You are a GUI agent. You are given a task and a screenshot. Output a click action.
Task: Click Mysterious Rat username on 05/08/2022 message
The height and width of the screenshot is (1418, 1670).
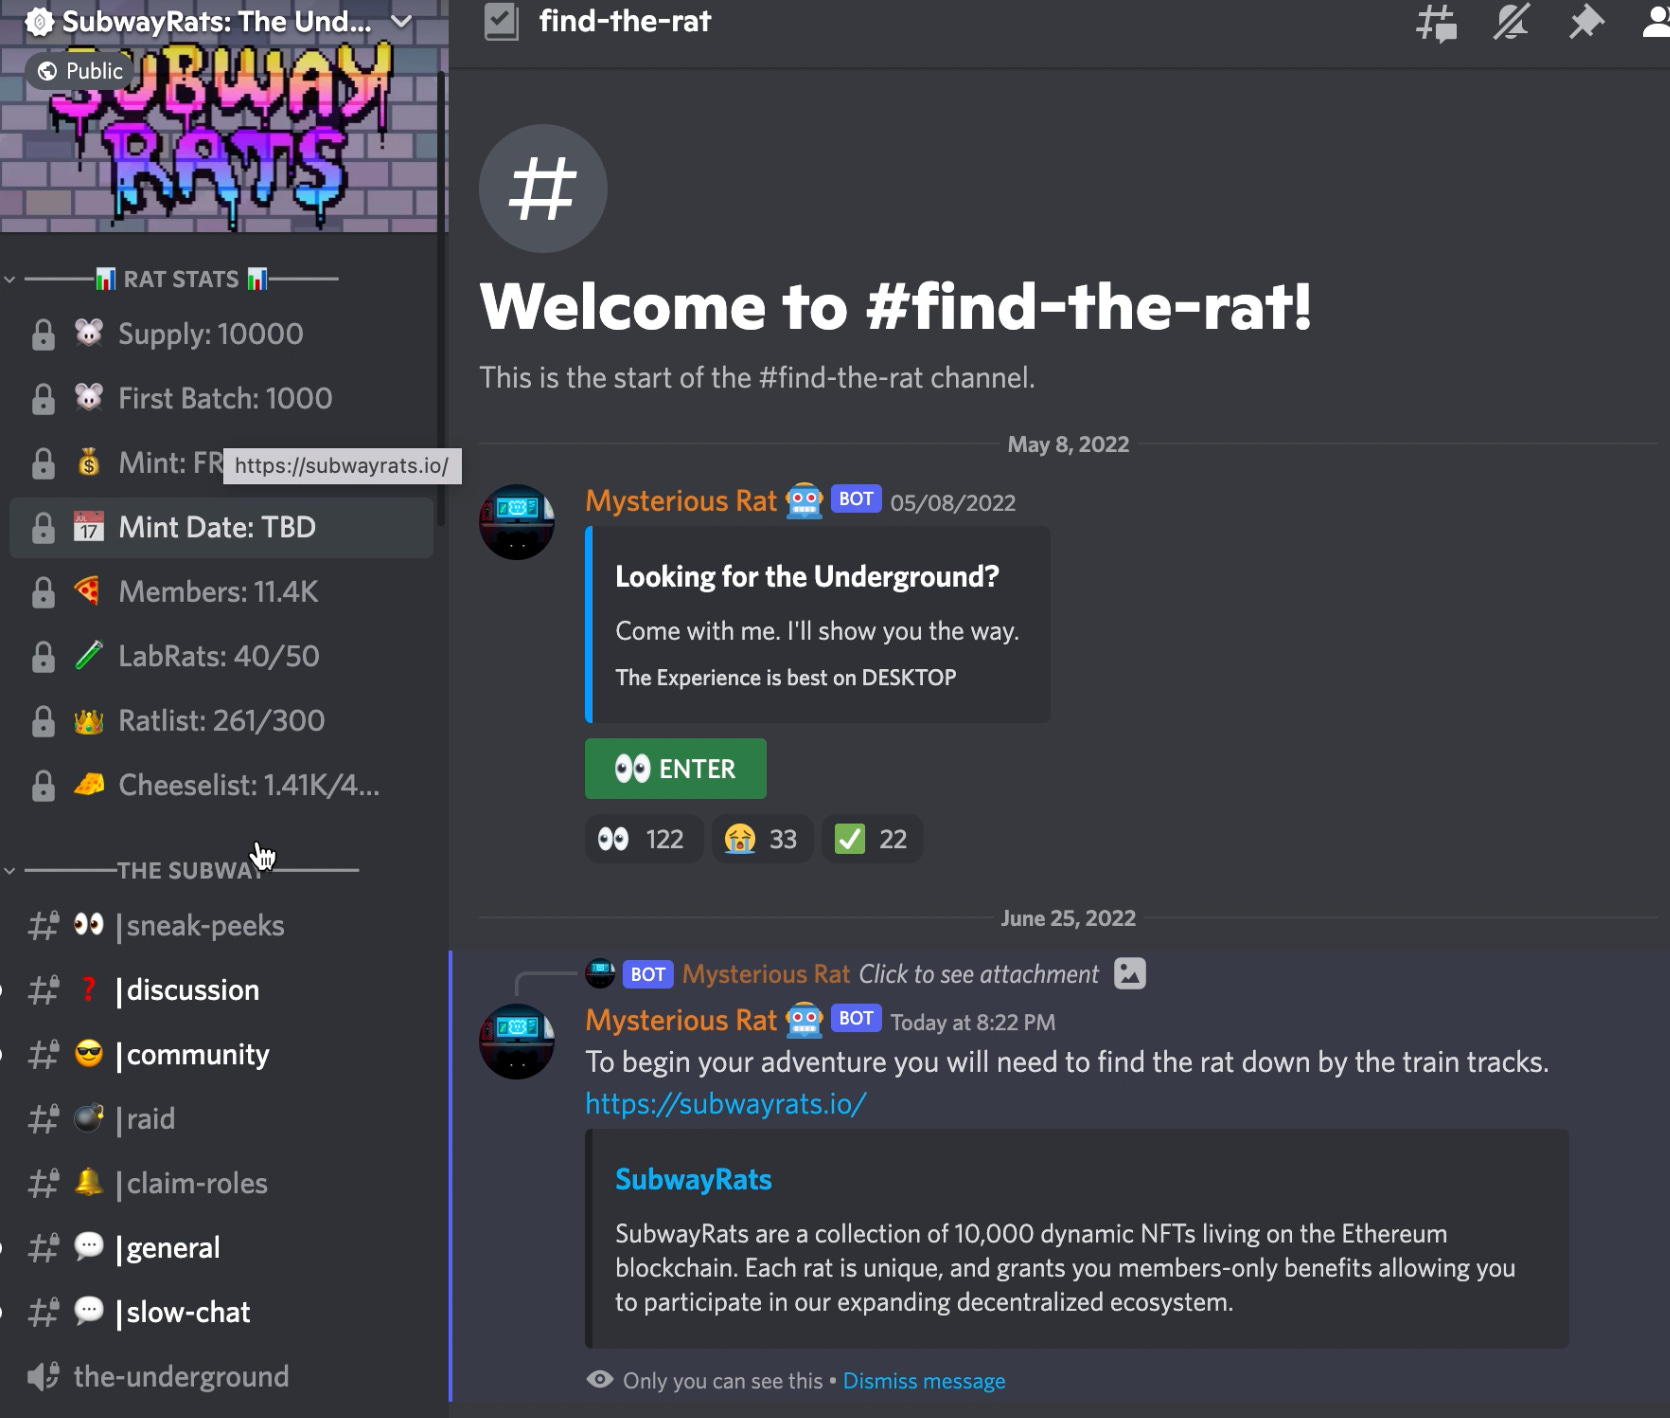click(681, 501)
